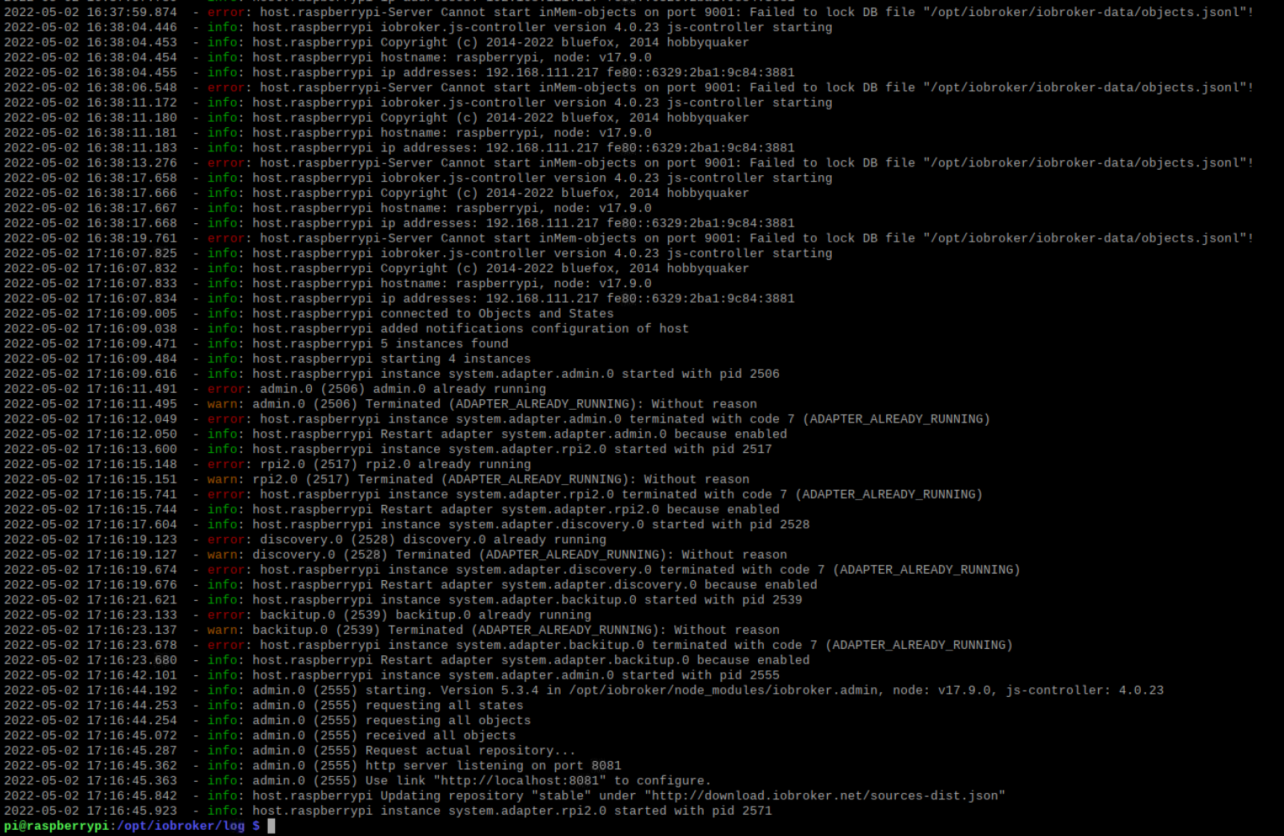Click the timestamp "2022-05-02 16:38:04.446"

90,28
